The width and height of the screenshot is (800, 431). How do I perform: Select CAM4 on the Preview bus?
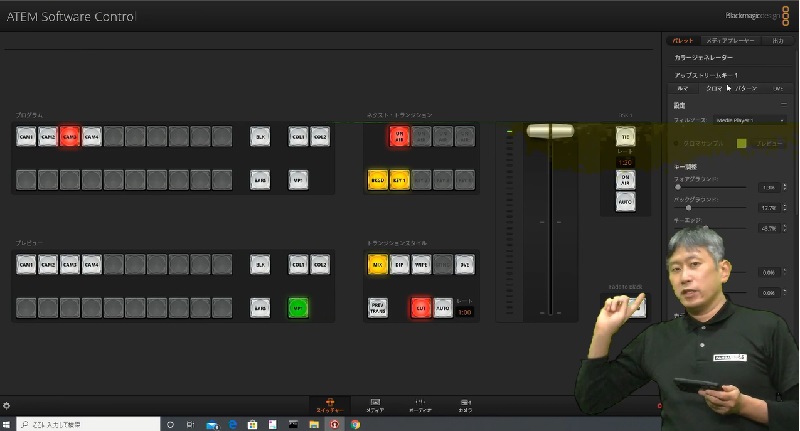[x=92, y=265]
